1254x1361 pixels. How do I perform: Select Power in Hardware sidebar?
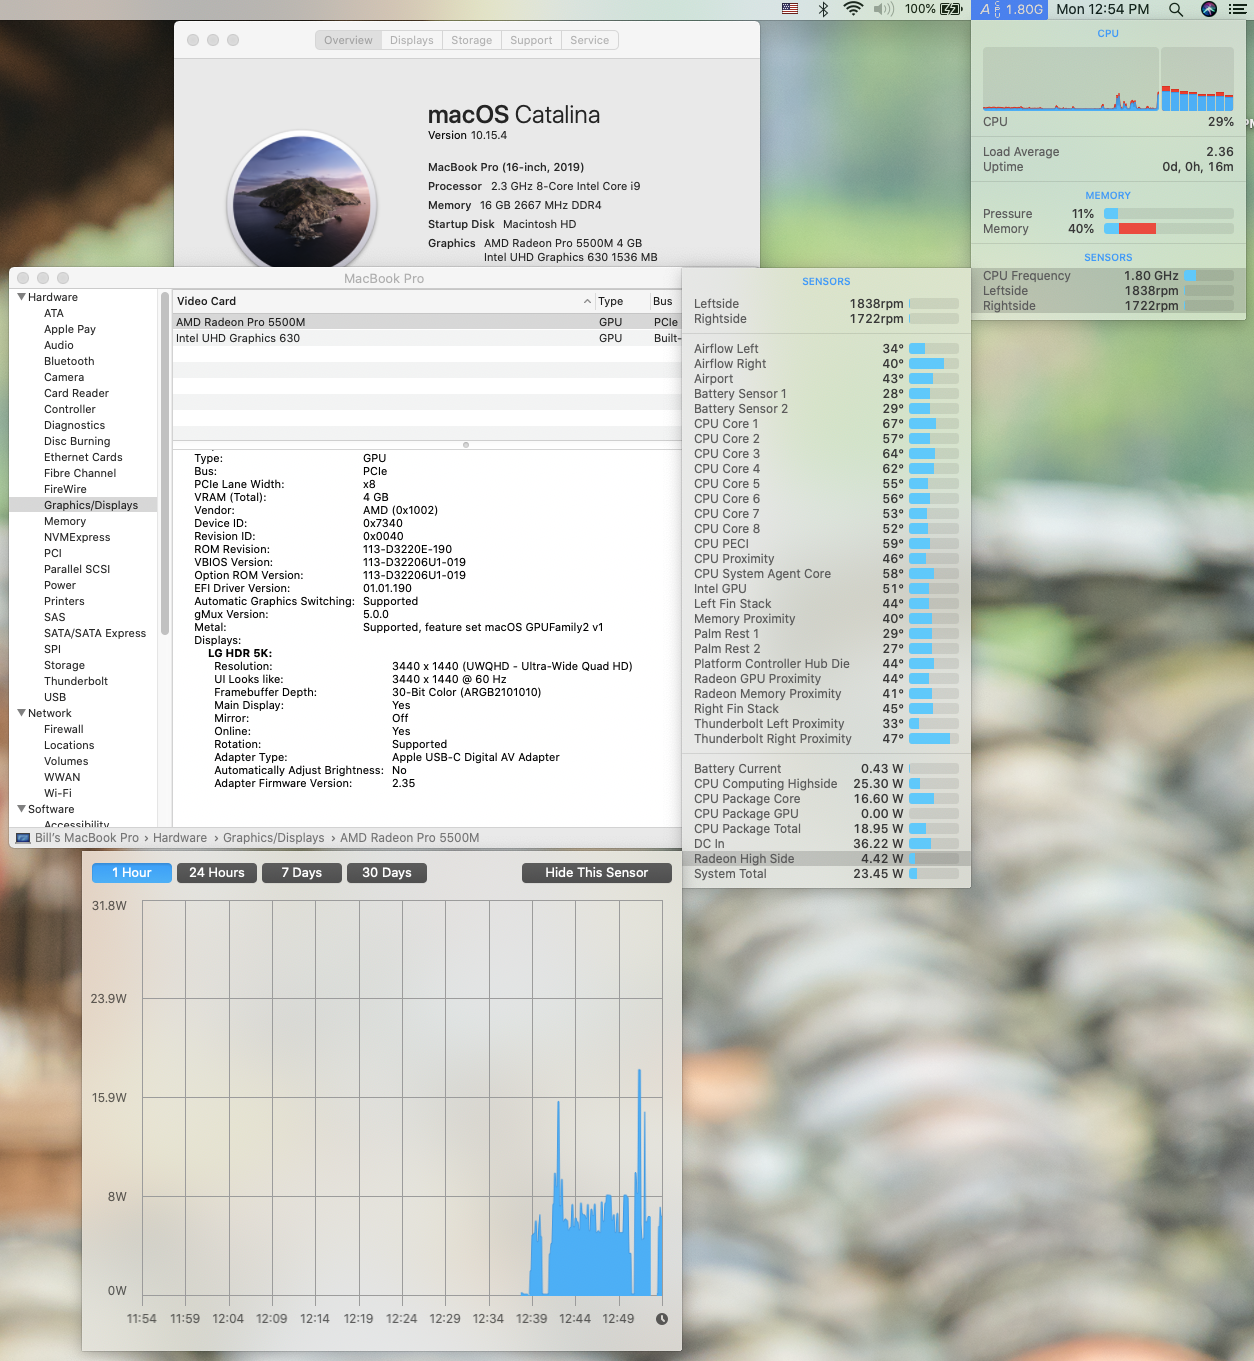(84, 585)
